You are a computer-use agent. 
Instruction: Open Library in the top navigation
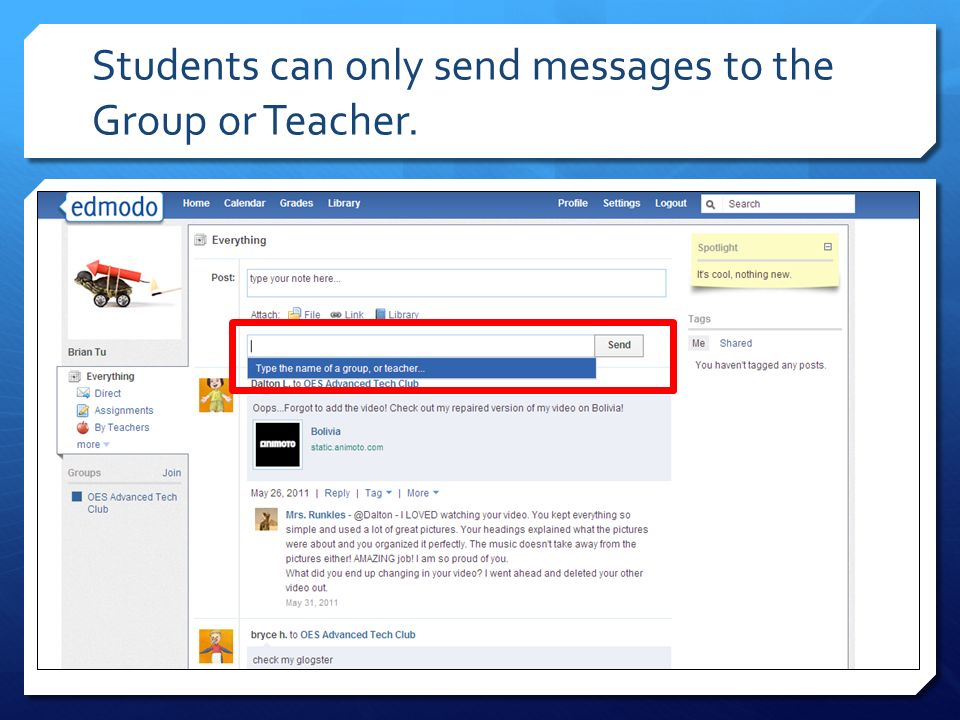[x=343, y=203]
